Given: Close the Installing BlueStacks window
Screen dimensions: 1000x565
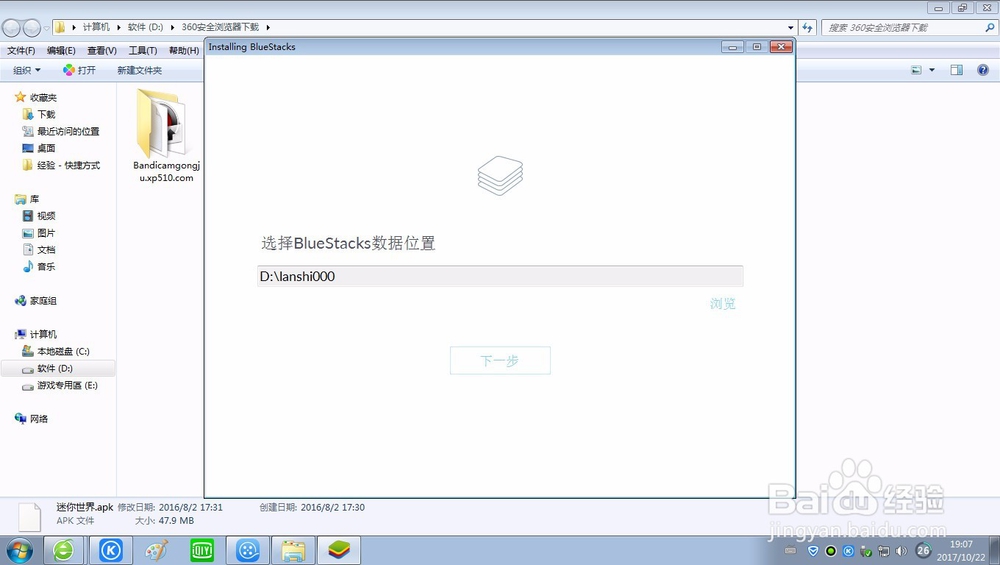Looking at the screenshot, I should (x=781, y=47).
